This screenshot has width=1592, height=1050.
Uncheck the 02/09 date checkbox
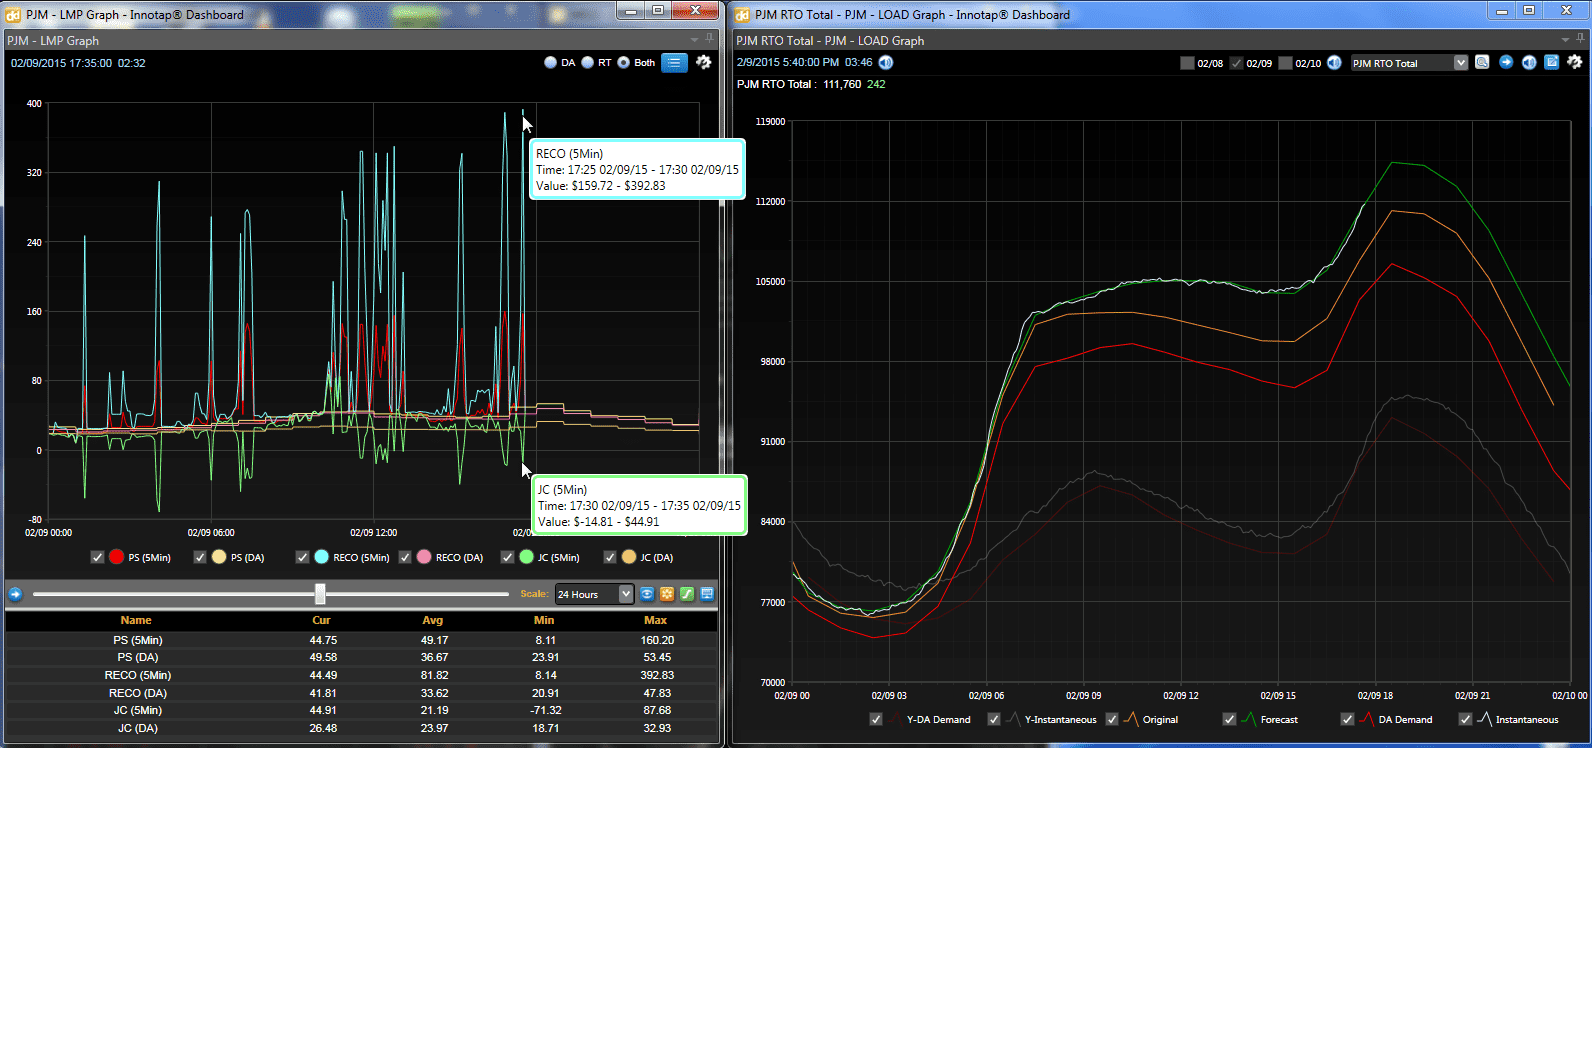click(1236, 63)
